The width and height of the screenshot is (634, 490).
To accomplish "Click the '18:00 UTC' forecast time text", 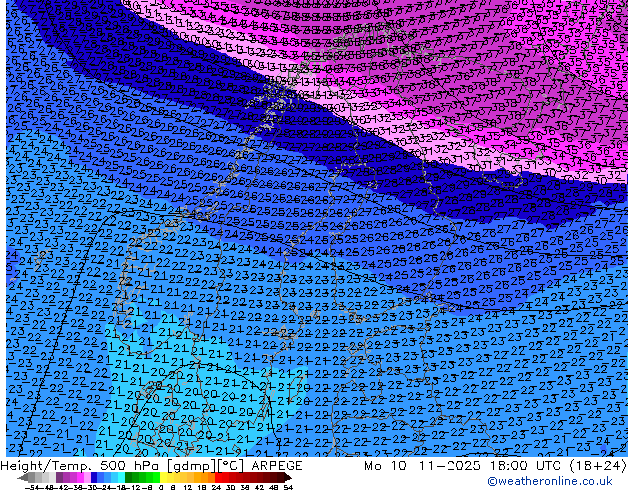I will [x=525, y=466].
